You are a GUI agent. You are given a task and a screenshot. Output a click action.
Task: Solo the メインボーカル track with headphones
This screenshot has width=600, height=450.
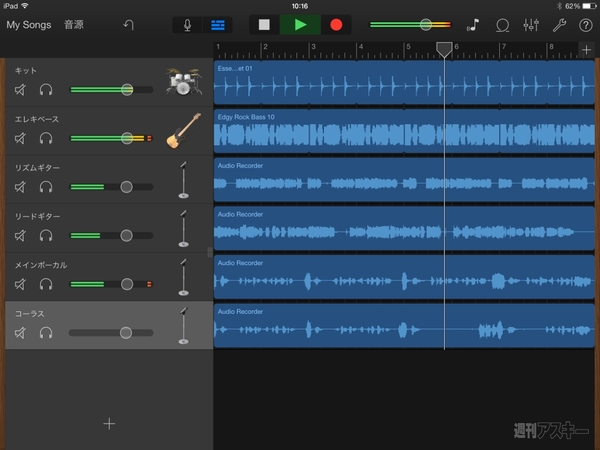(45, 284)
